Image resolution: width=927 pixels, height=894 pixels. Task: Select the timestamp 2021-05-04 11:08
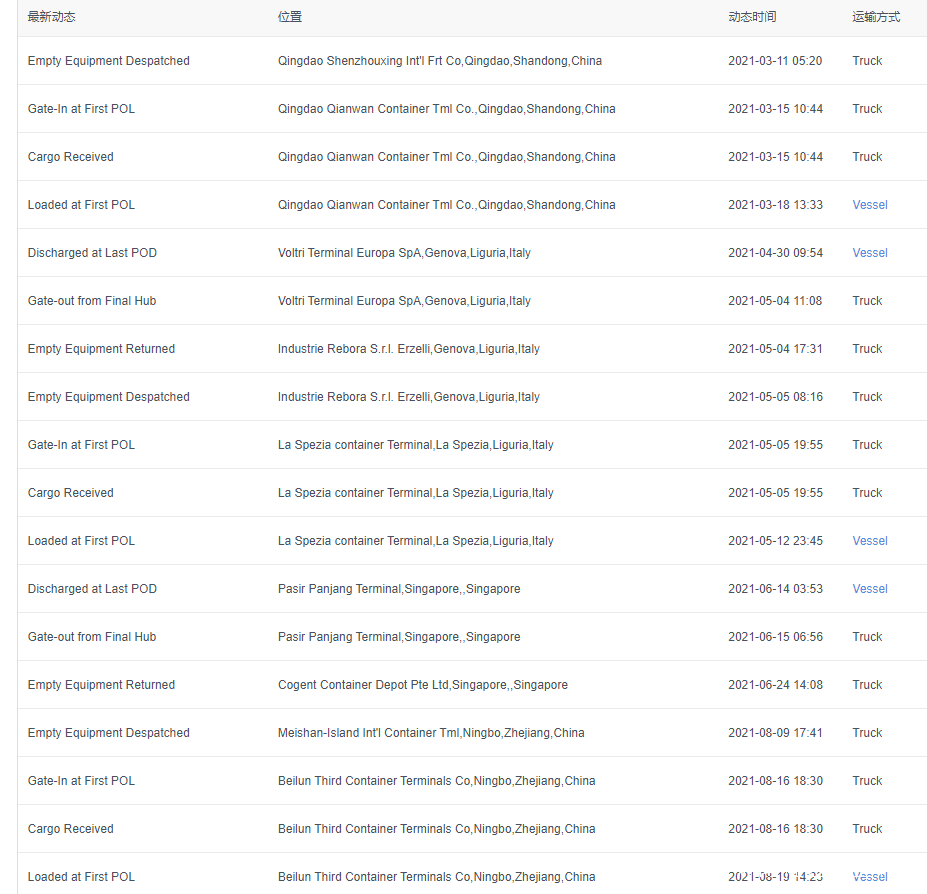tap(775, 301)
